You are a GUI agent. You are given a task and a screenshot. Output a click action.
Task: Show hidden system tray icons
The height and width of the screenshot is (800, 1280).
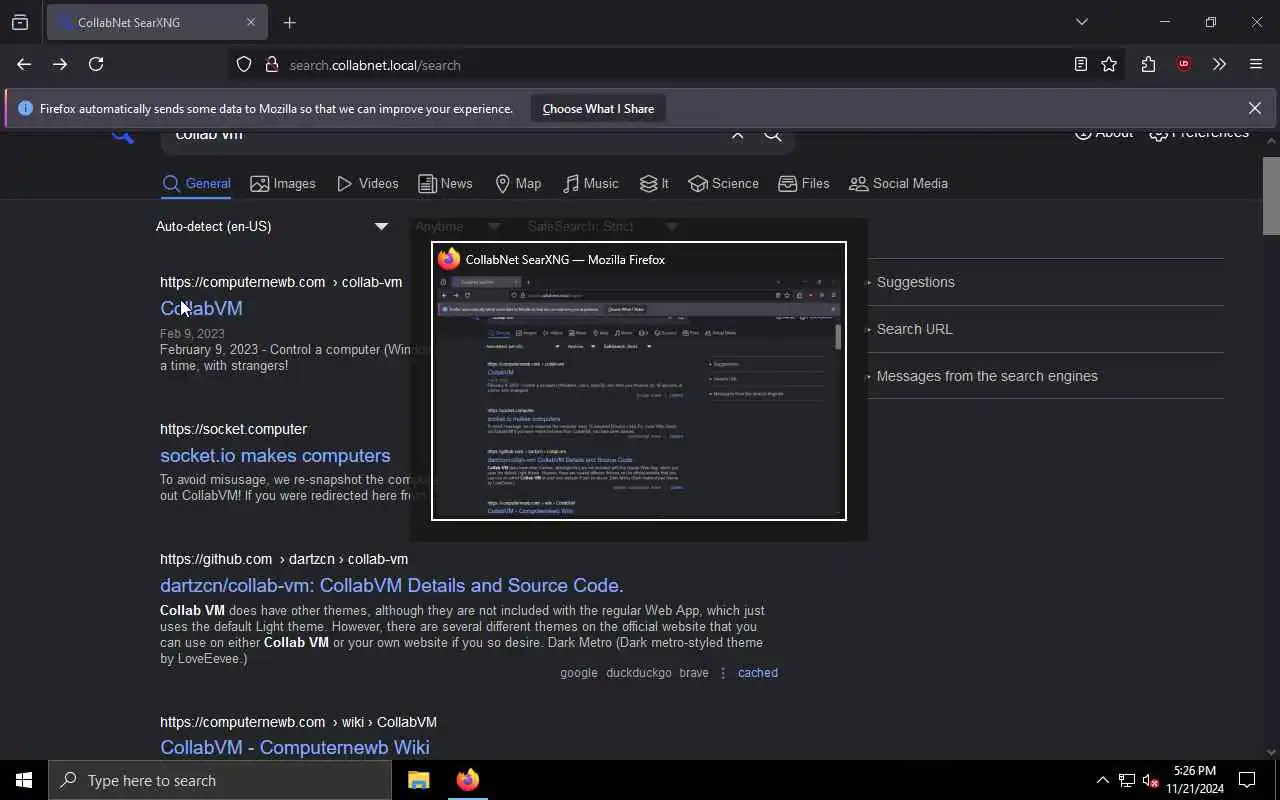[1102, 780]
